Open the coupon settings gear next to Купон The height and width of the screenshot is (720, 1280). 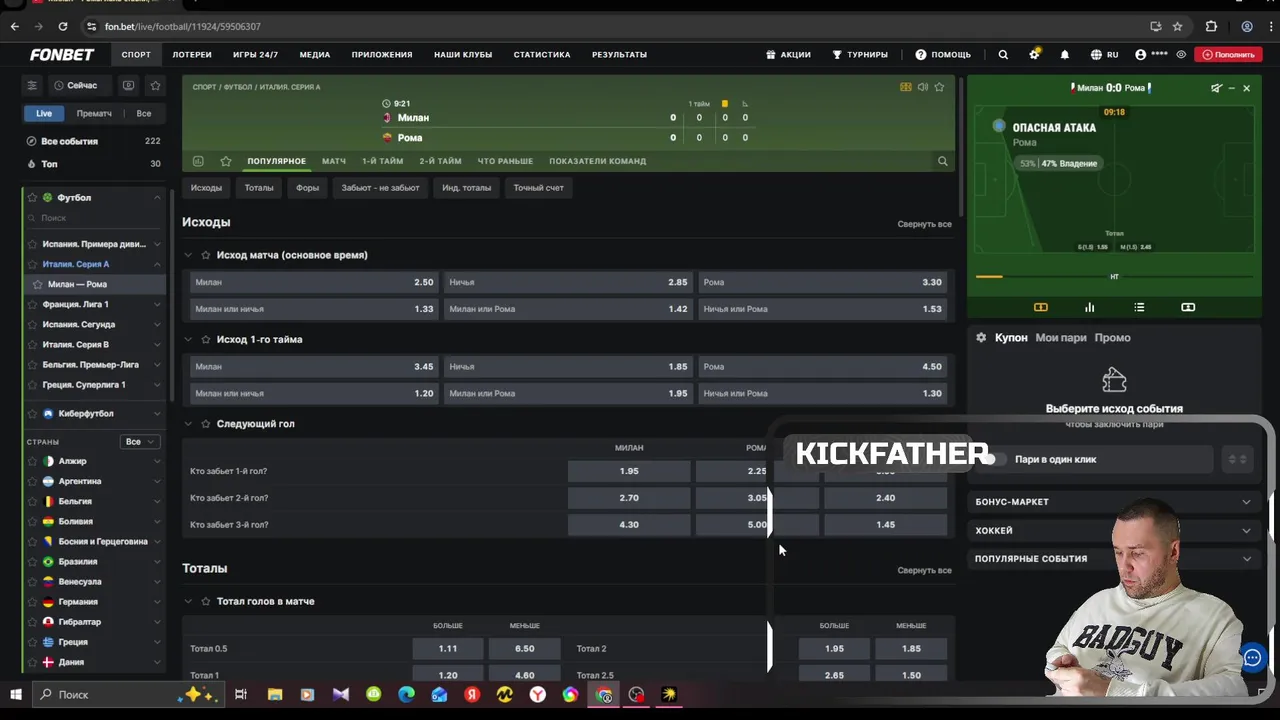tap(981, 338)
